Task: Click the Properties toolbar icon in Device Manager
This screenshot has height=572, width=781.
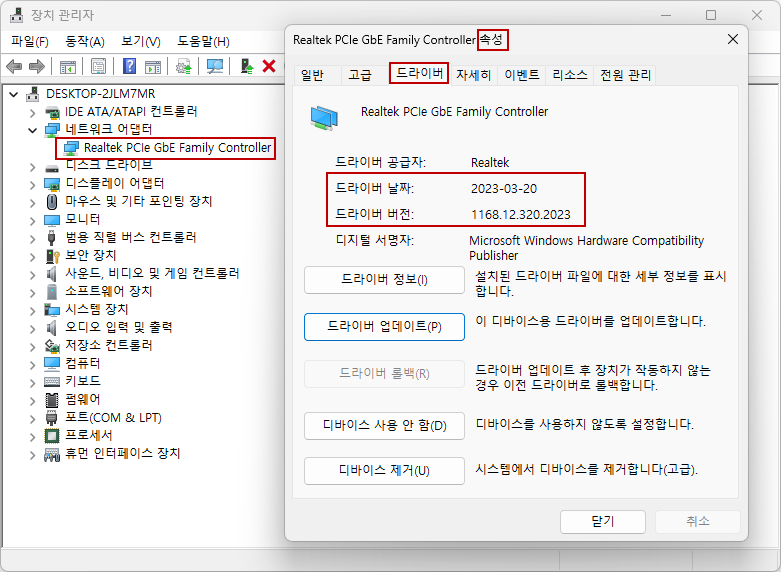Action: click(x=98, y=66)
